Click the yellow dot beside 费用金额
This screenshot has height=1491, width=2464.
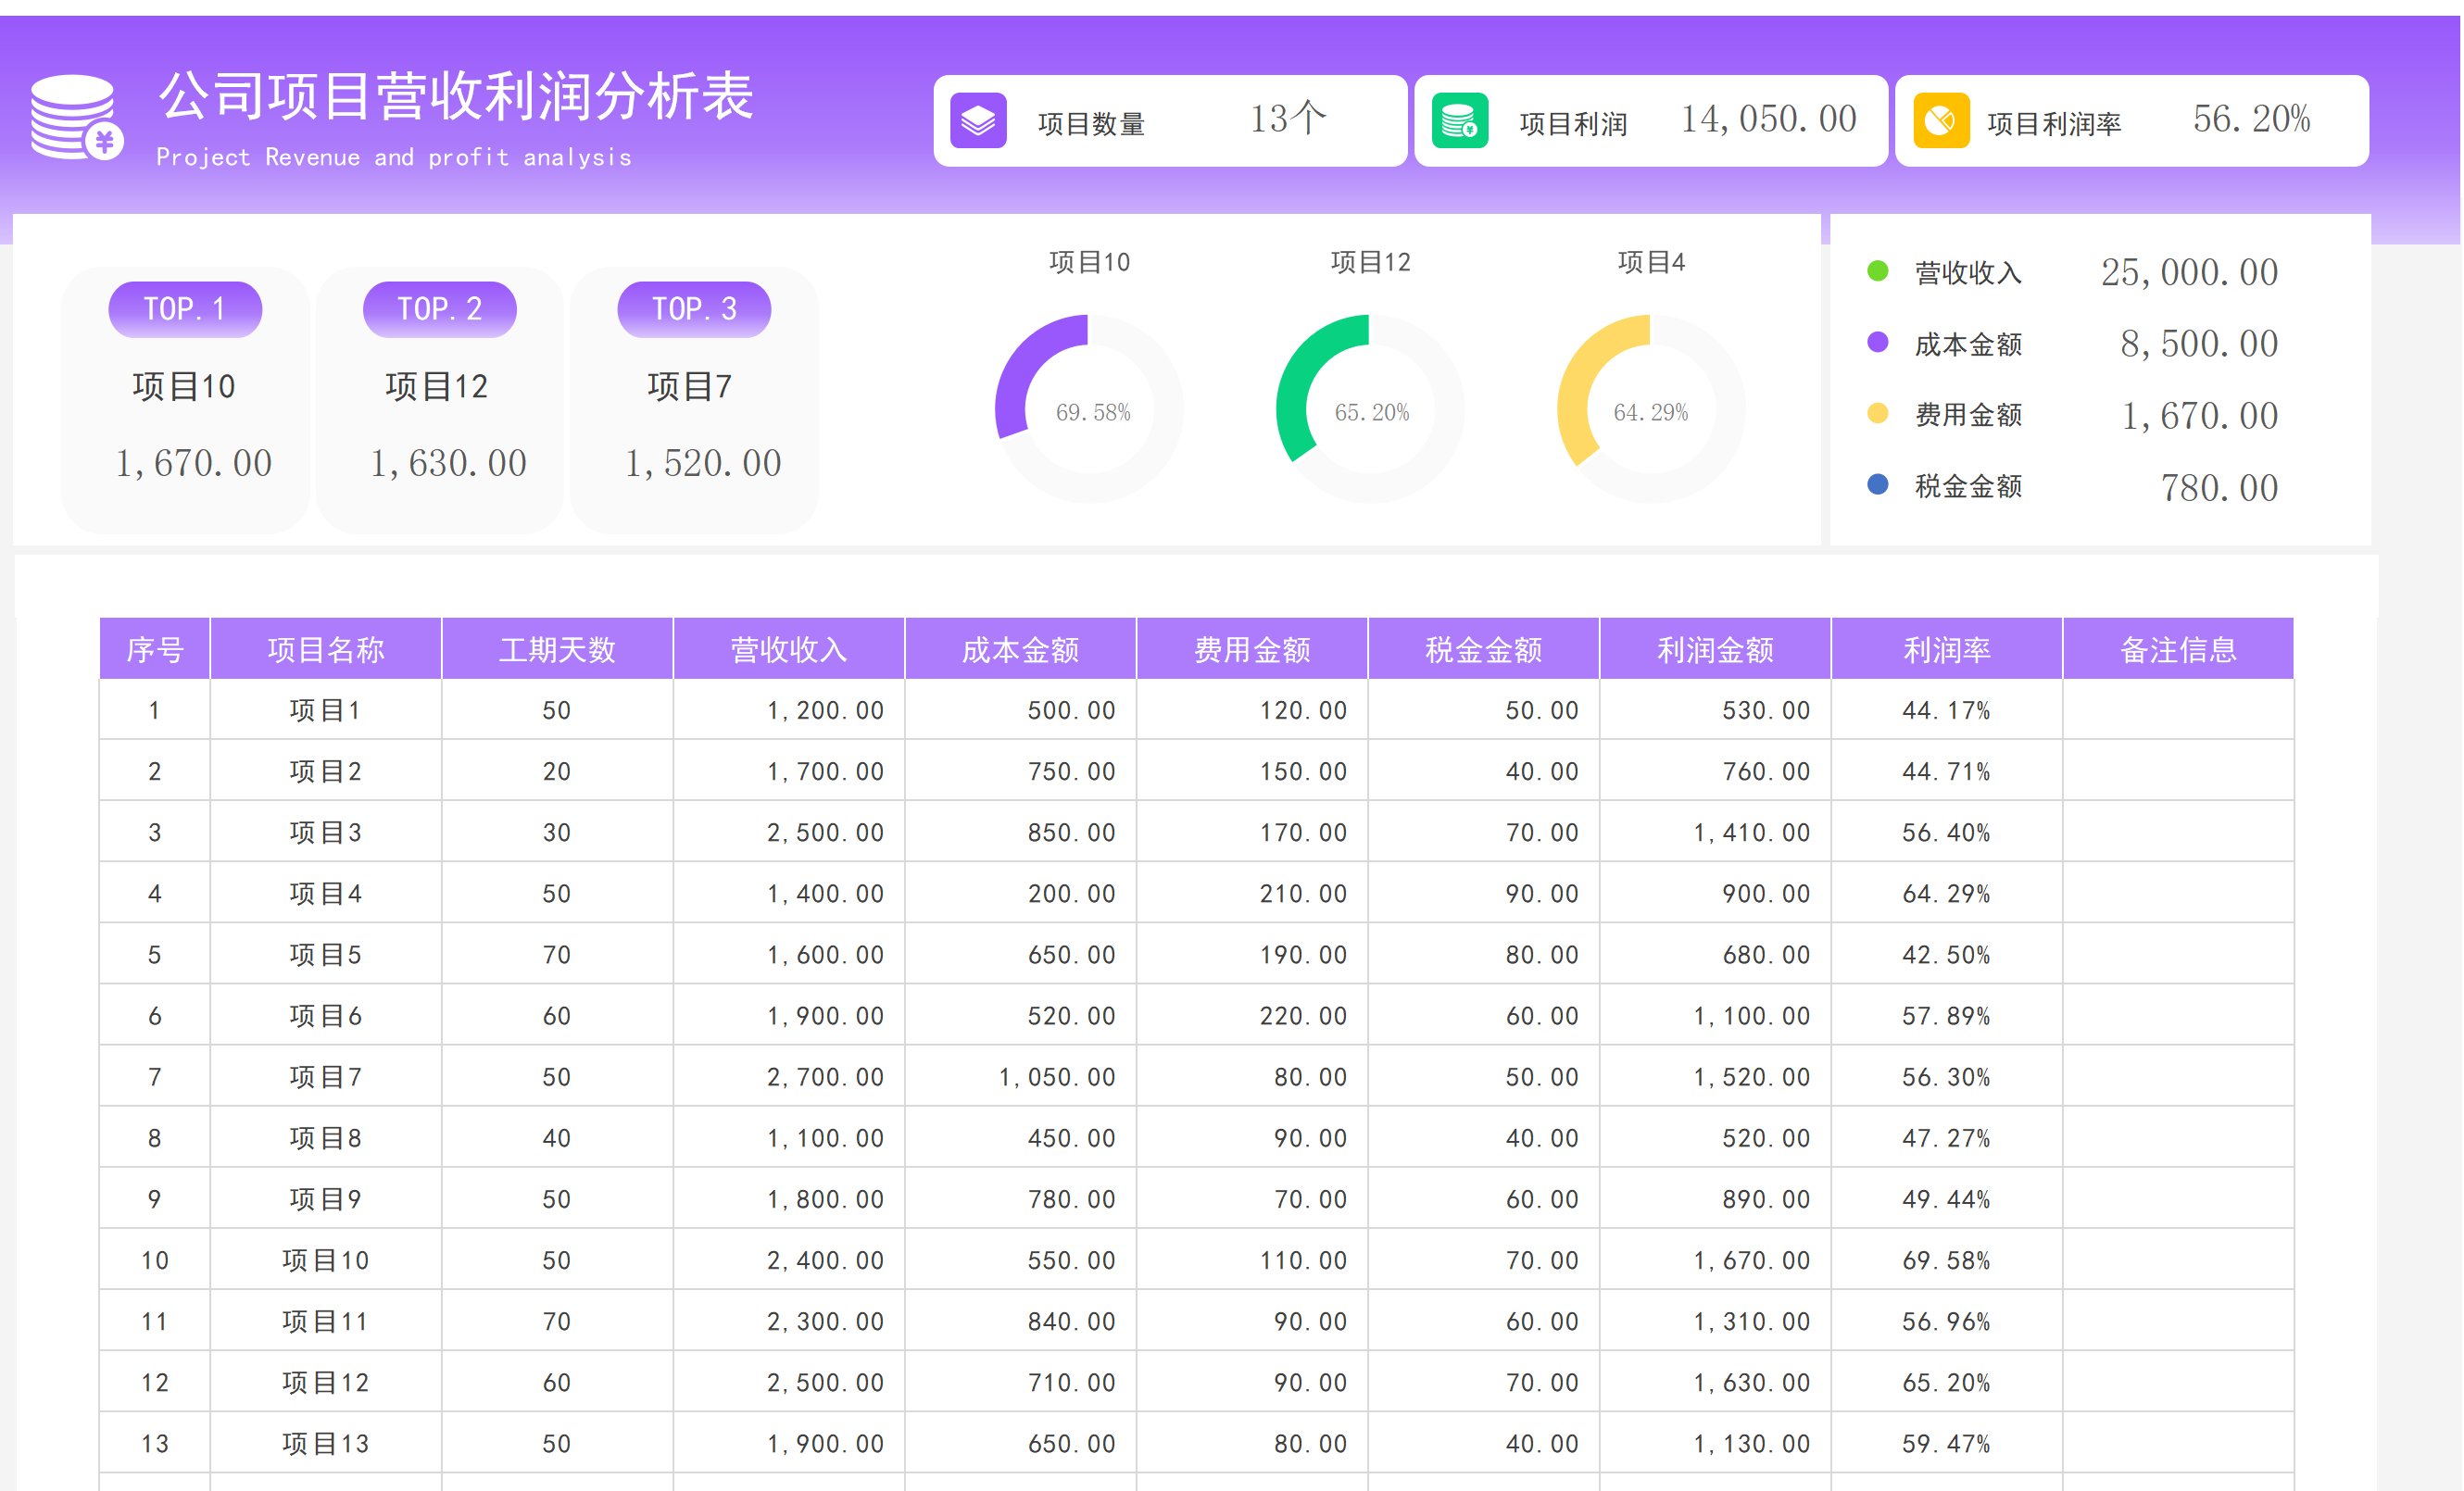click(1877, 413)
